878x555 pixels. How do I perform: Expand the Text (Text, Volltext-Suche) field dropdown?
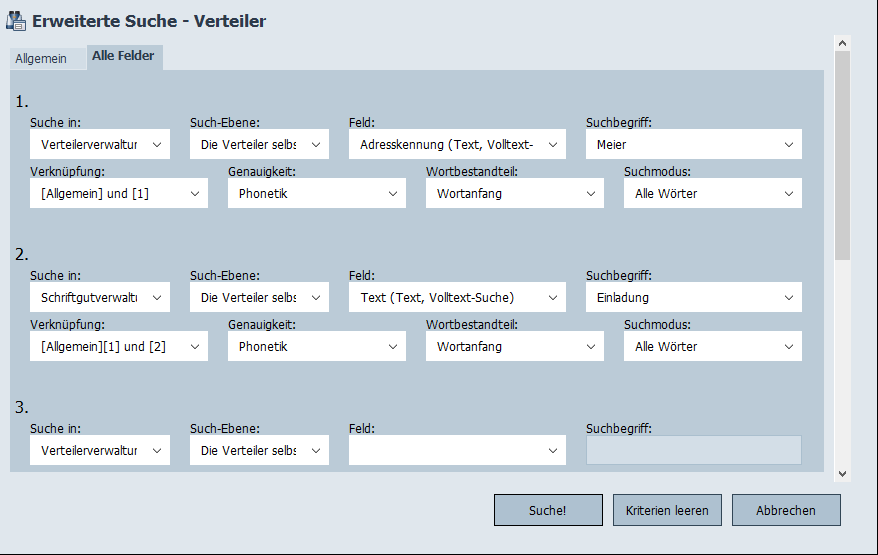pos(457,298)
